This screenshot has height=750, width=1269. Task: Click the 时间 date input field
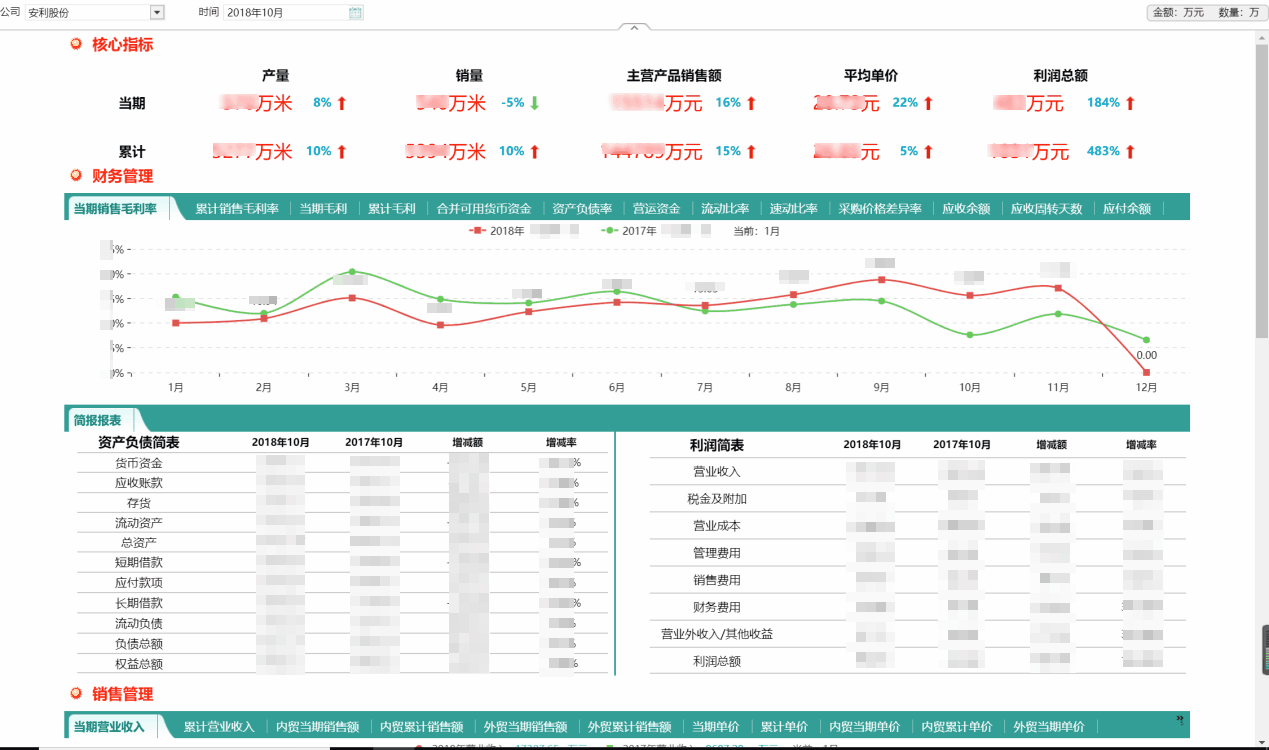[285, 13]
